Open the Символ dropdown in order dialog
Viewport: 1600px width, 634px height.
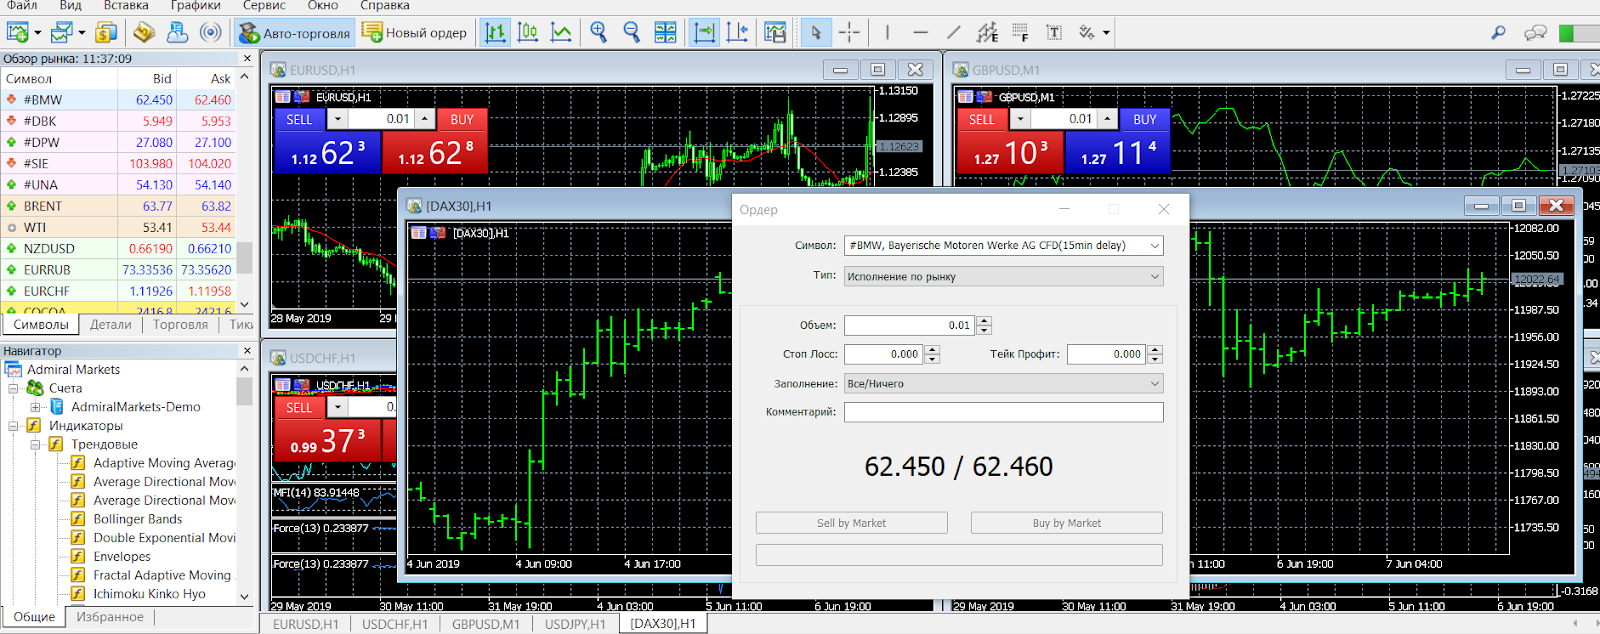(x=1004, y=245)
